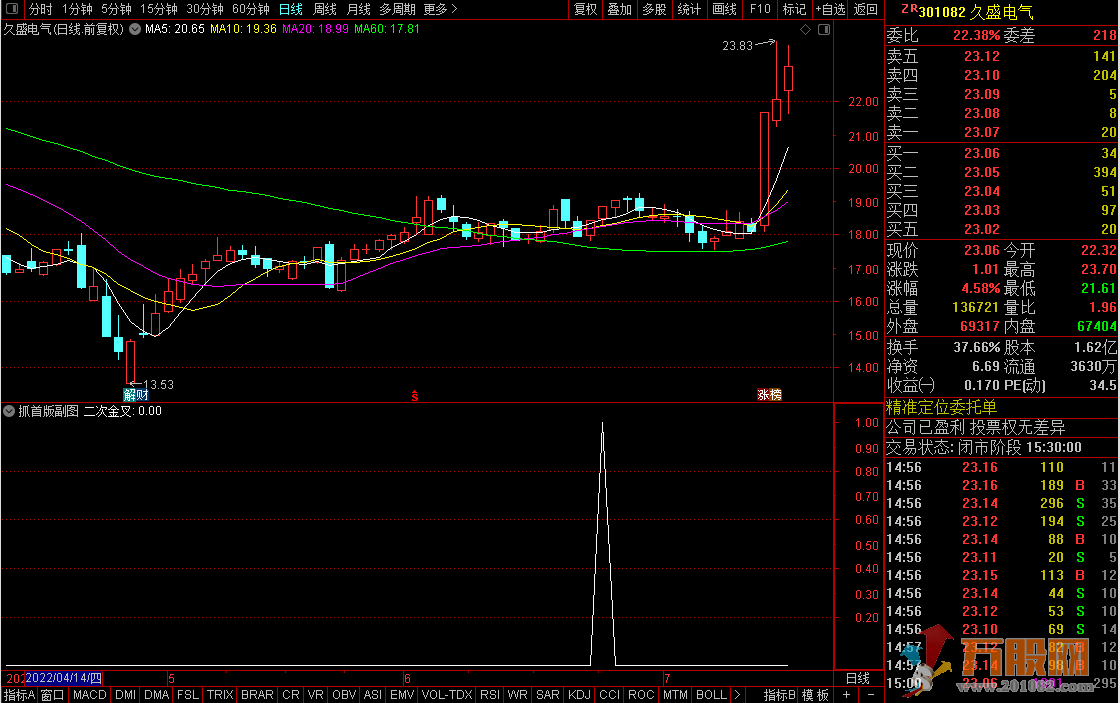Select the 60分钟 period tab
Image resolution: width=1120 pixels, height=703 pixels.
pyautogui.click(x=251, y=9)
